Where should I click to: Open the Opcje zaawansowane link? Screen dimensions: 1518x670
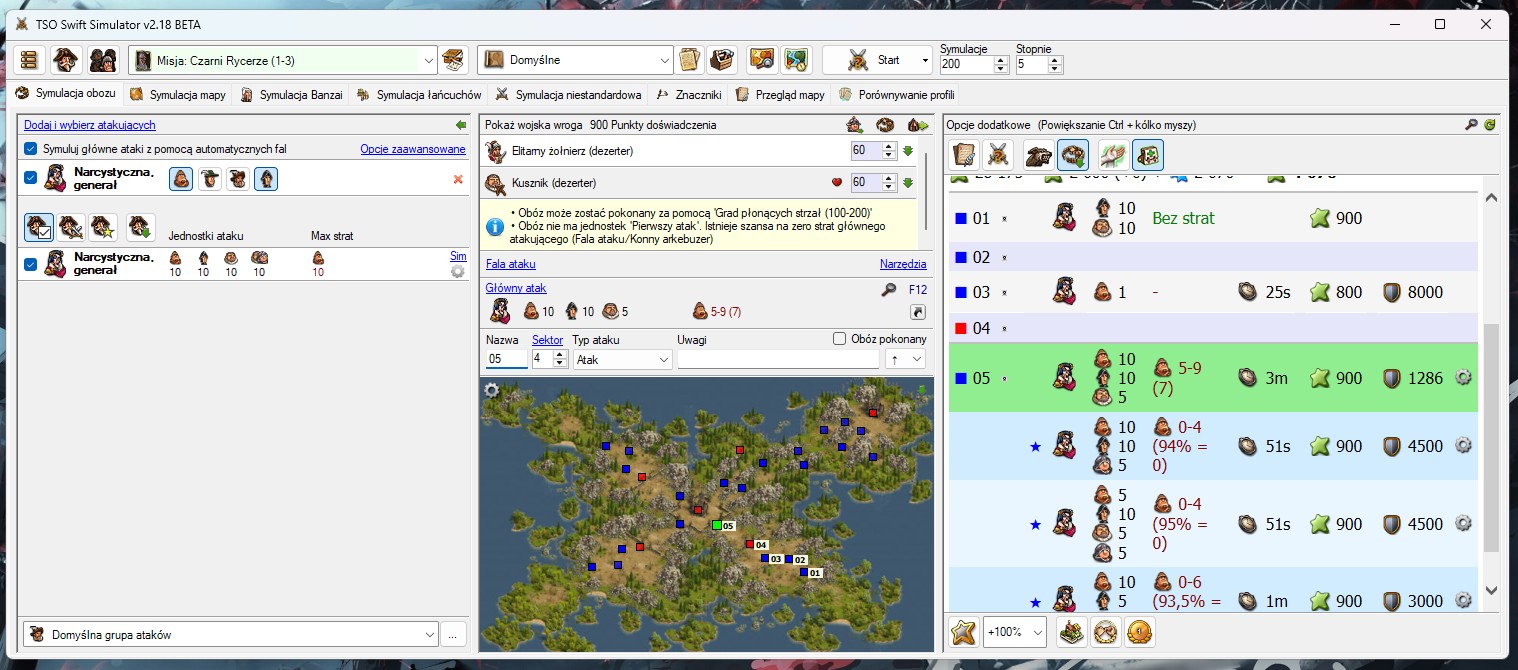[413, 149]
